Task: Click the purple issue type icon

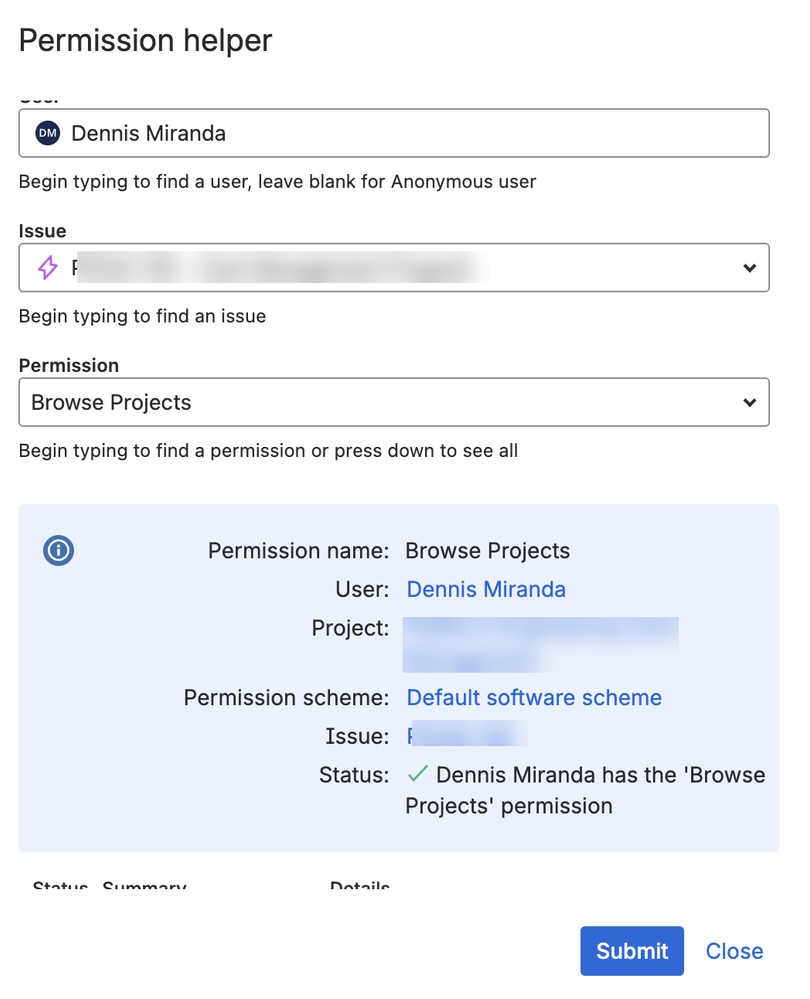Action: [x=45, y=267]
